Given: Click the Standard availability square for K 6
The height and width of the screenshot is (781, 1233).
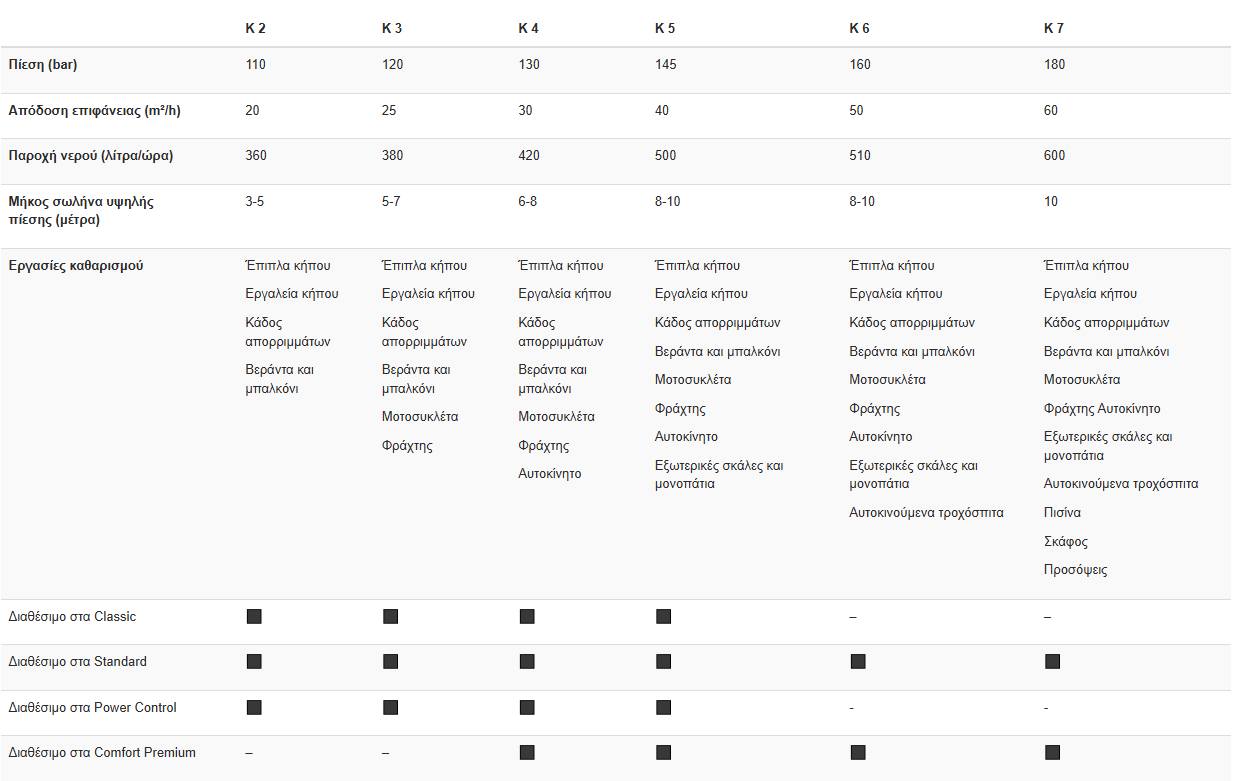Looking at the screenshot, I should pos(857,662).
